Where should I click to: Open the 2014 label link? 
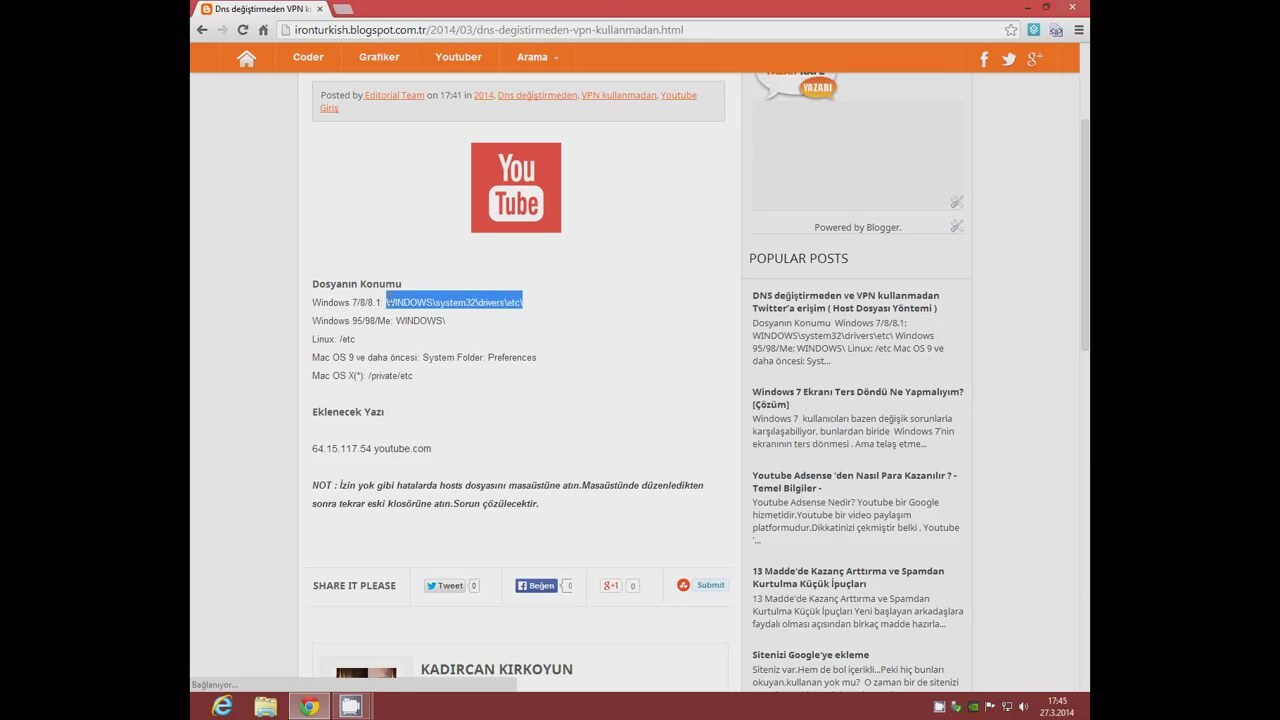483,95
